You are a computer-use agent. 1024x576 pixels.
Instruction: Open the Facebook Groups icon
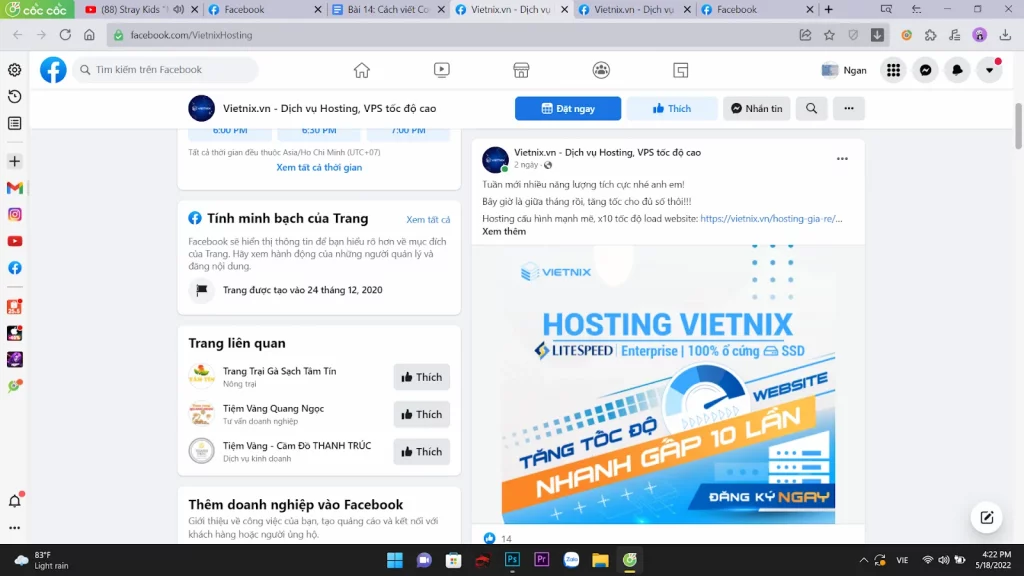(601, 70)
